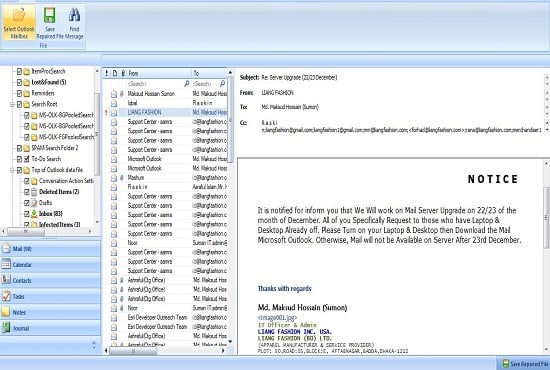550x370 pixels.
Task: Click the Journal pane icon
Action: pos(6,328)
